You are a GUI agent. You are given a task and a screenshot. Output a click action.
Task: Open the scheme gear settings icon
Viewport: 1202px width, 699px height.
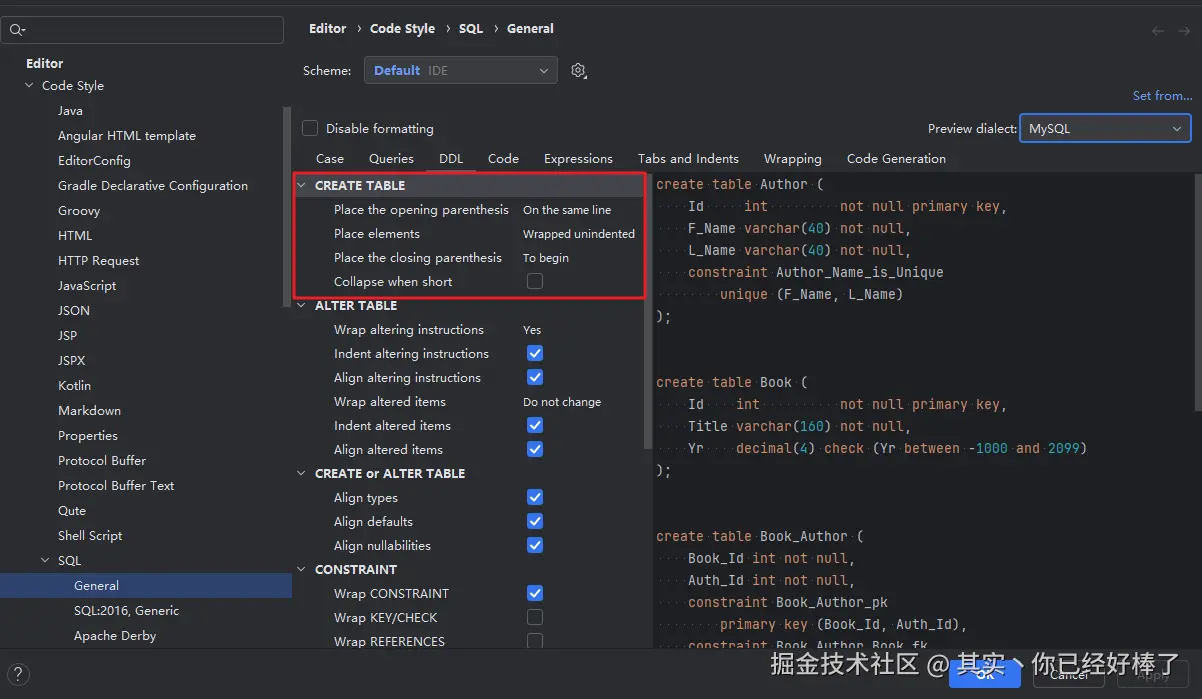(x=578, y=70)
